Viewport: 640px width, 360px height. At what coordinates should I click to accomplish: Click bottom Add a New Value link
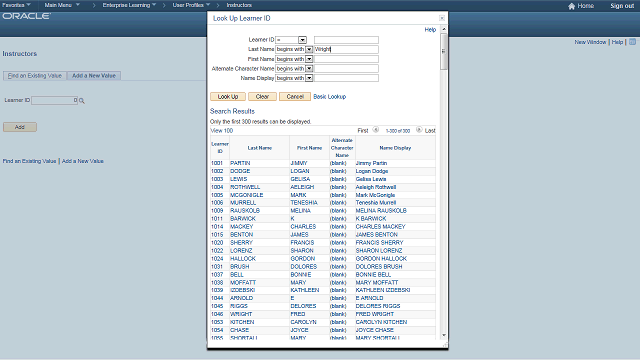[x=83, y=161]
